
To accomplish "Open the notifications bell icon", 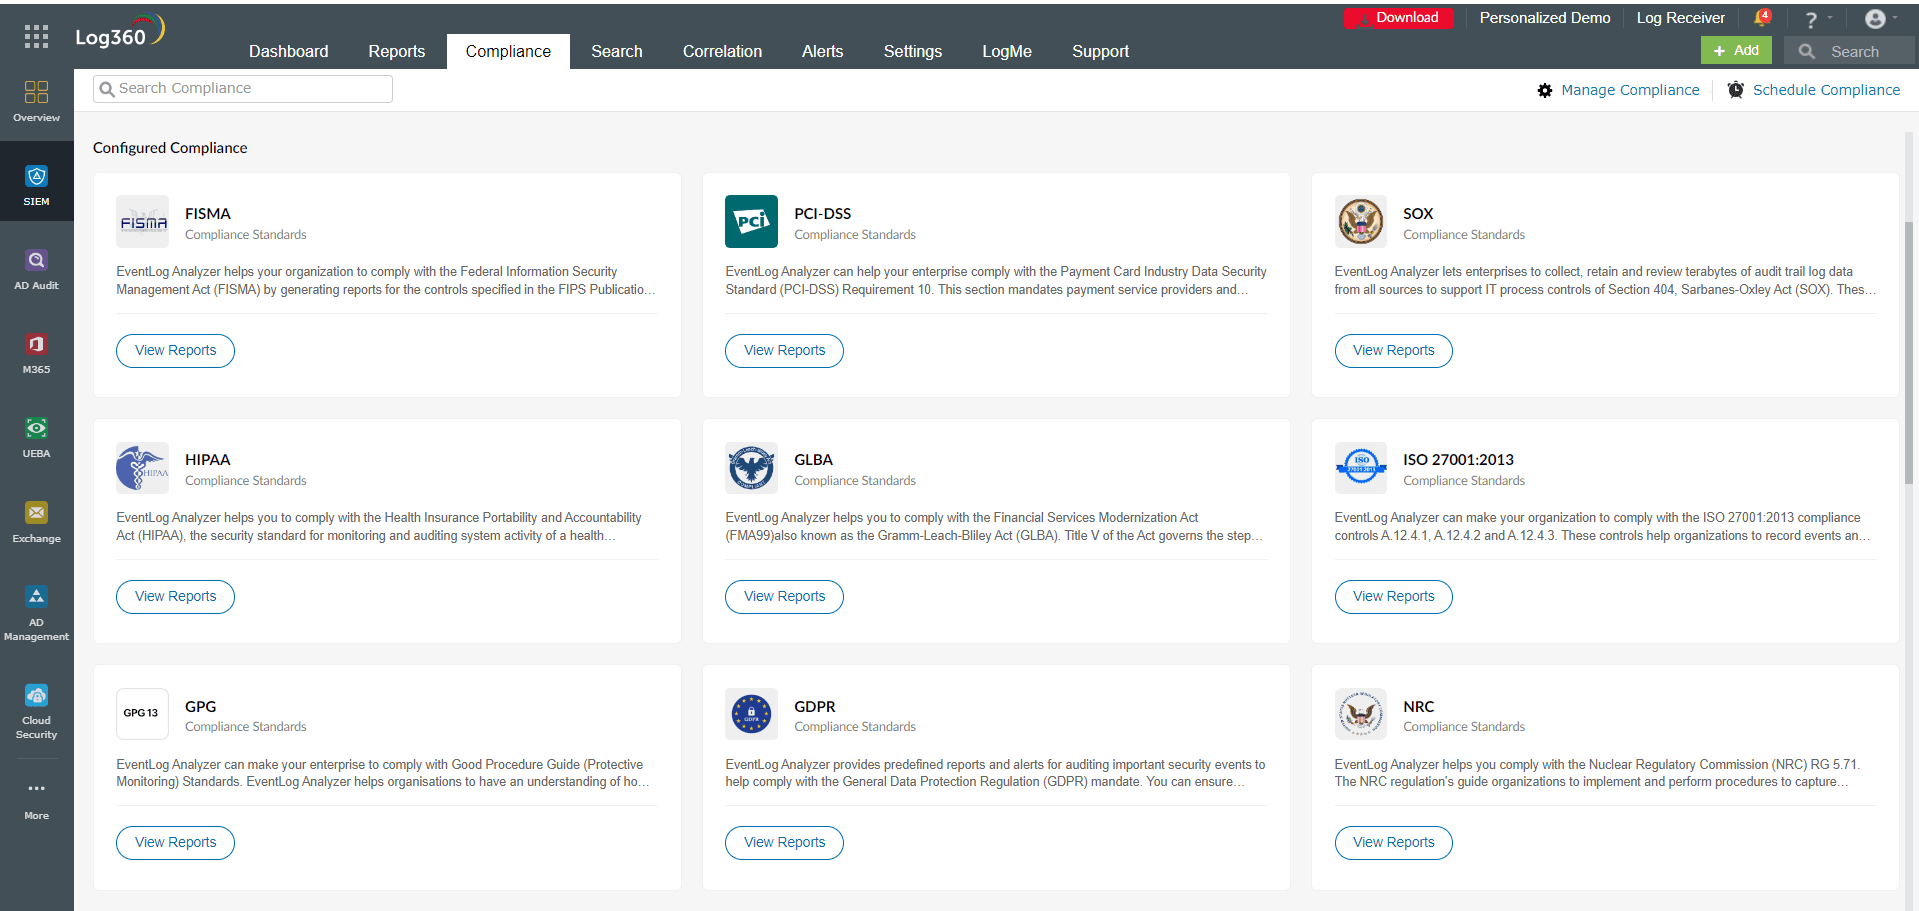I will click(x=1762, y=18).
